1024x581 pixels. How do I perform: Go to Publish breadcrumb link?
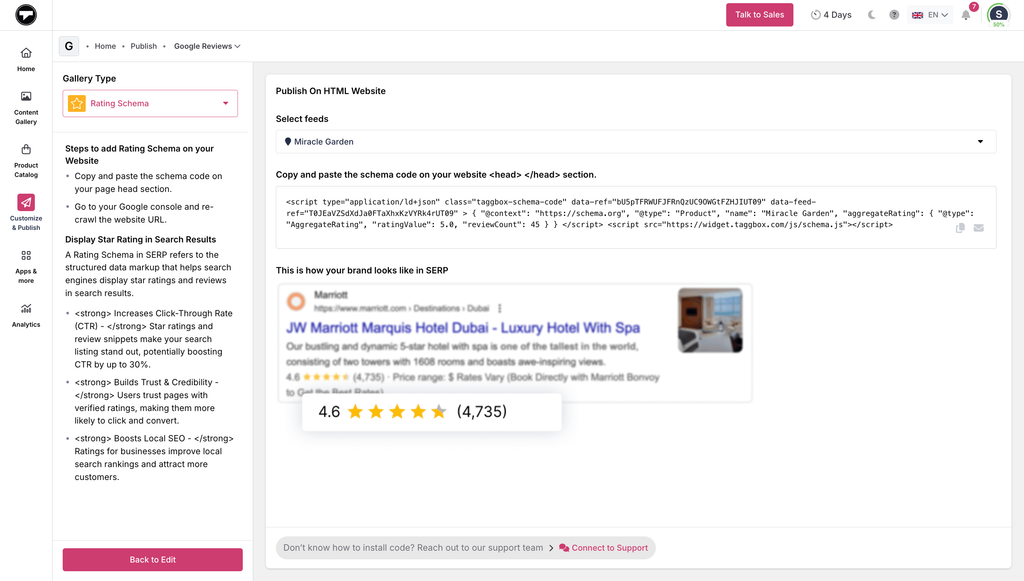click(144, 46)
